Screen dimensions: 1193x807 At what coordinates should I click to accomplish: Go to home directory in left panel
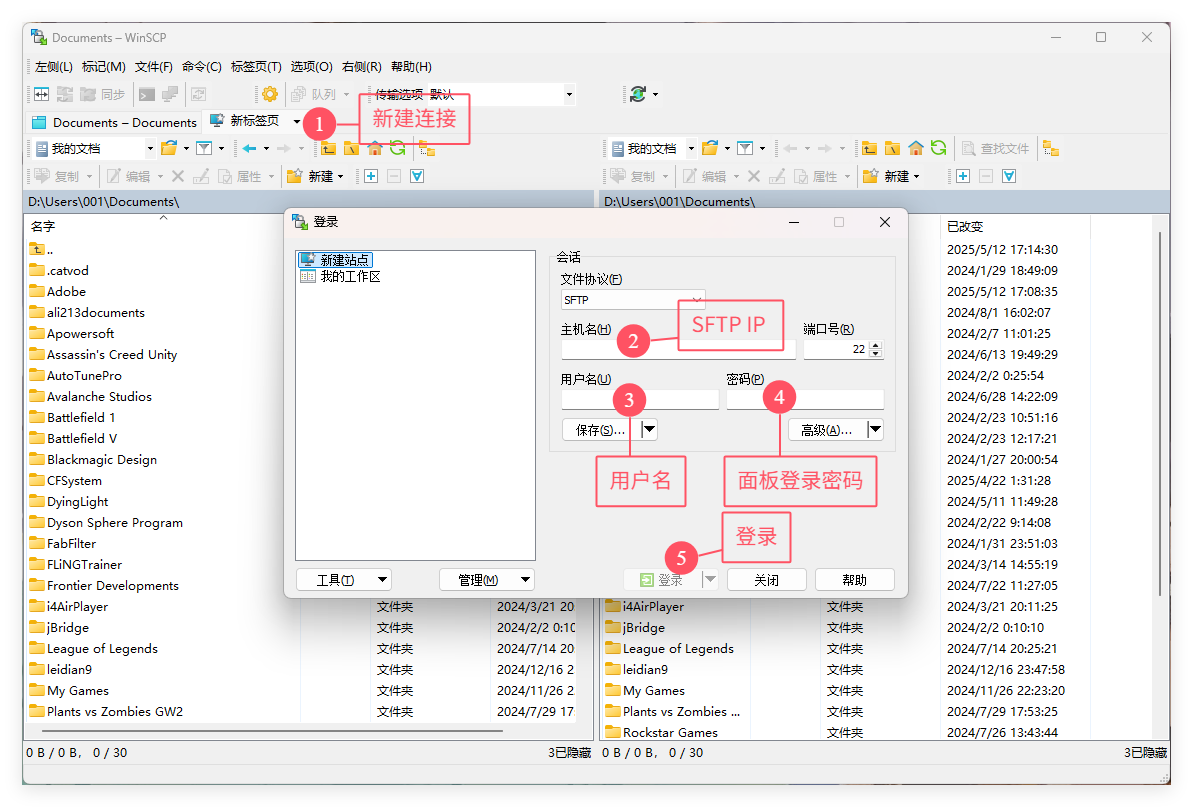pyautogui.click(x=374, y=148)
